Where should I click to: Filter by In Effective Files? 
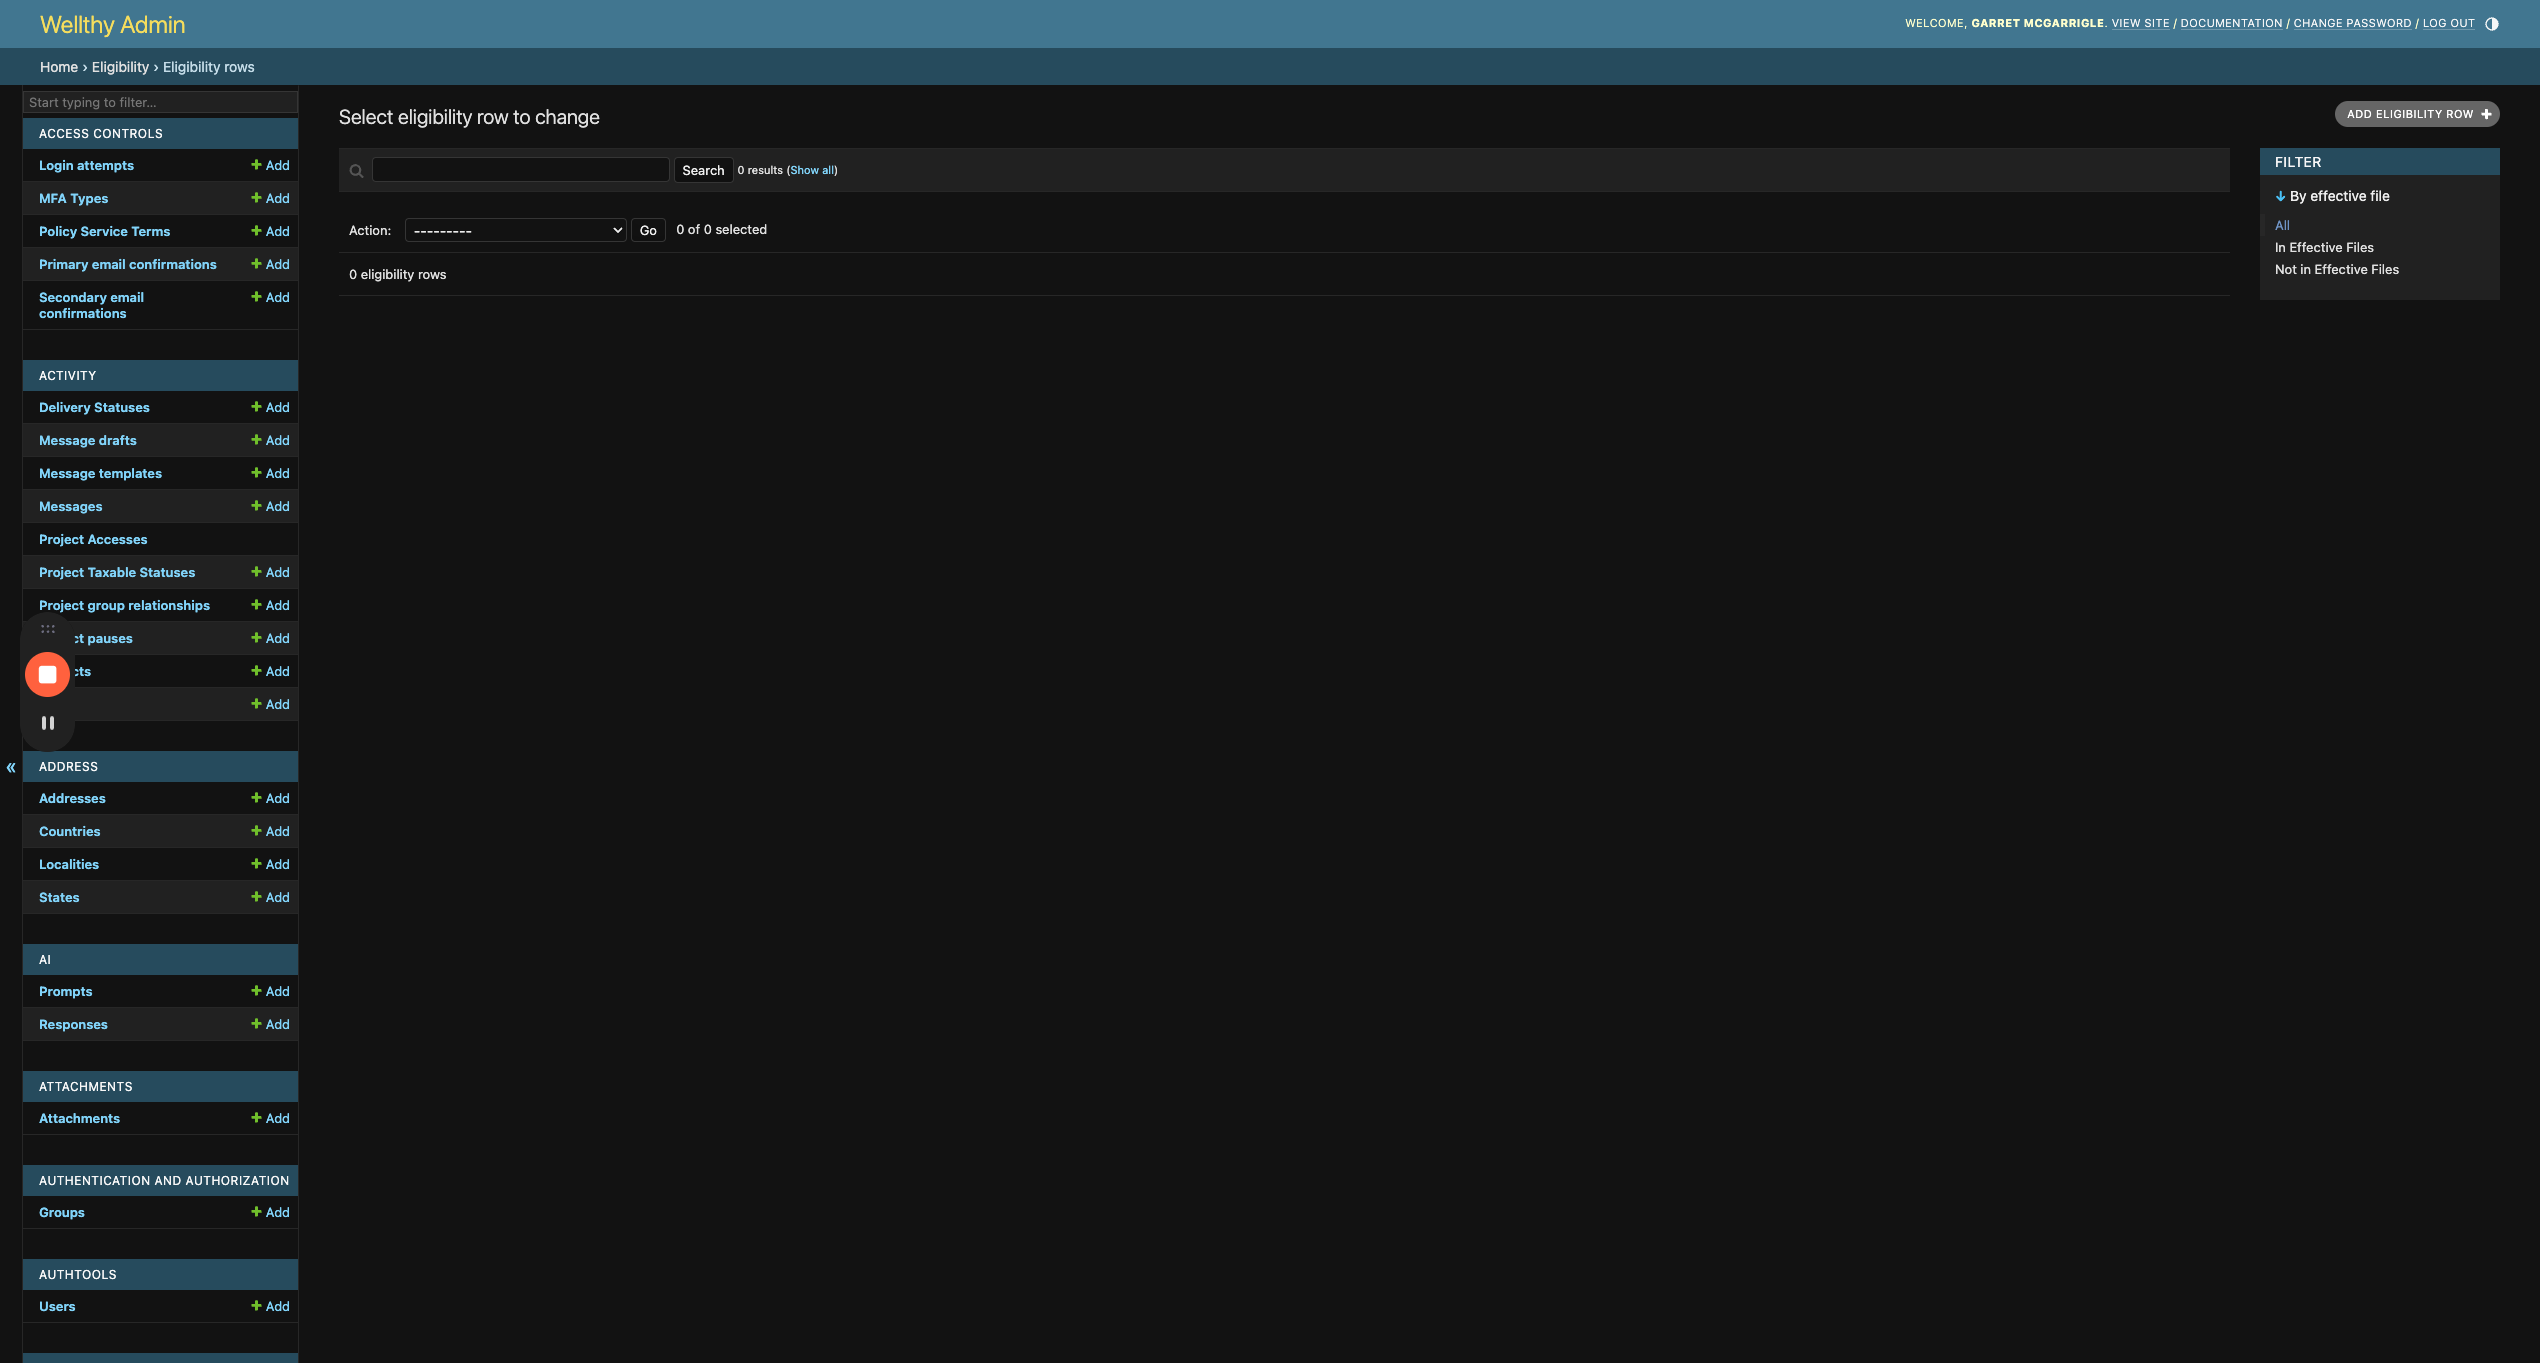point(2324,247)
